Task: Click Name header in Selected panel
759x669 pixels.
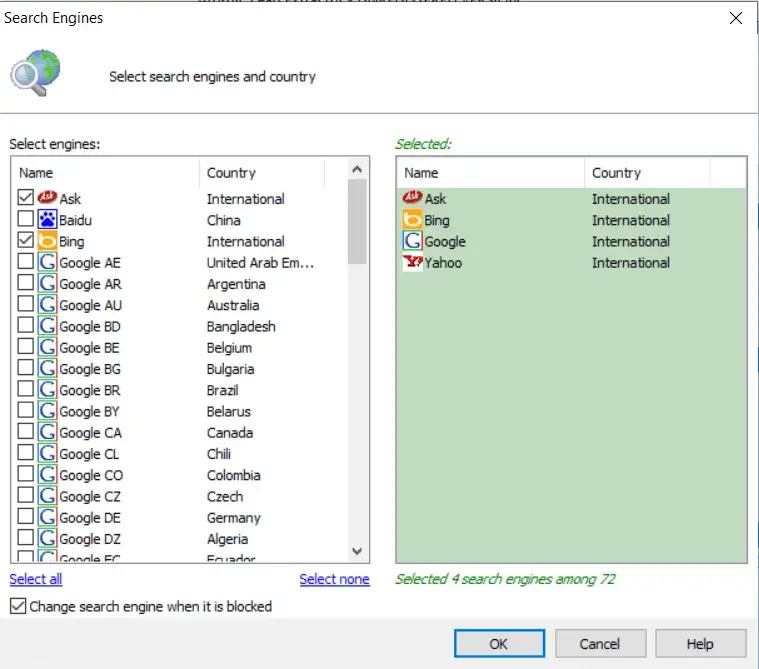Action: click(490, 173)
